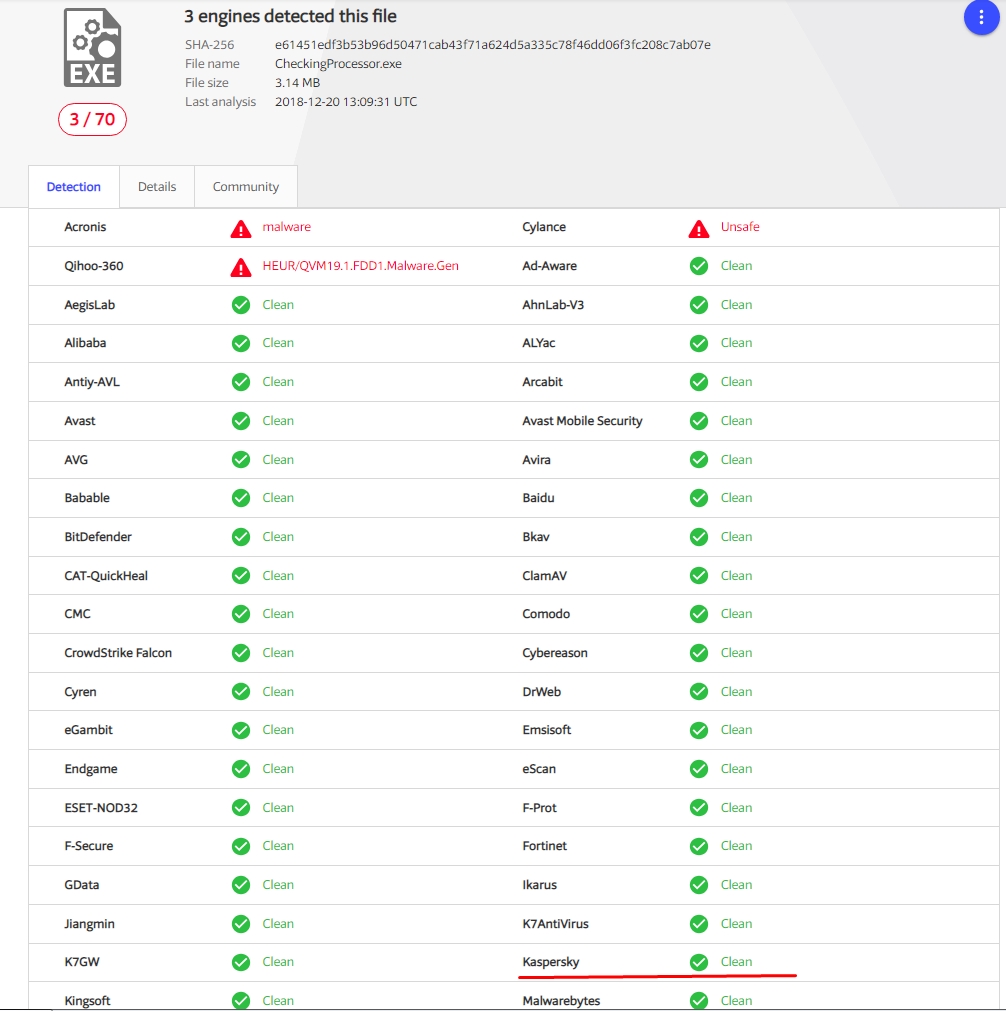Click the warning triangle next to Cylance

point(699,228)
